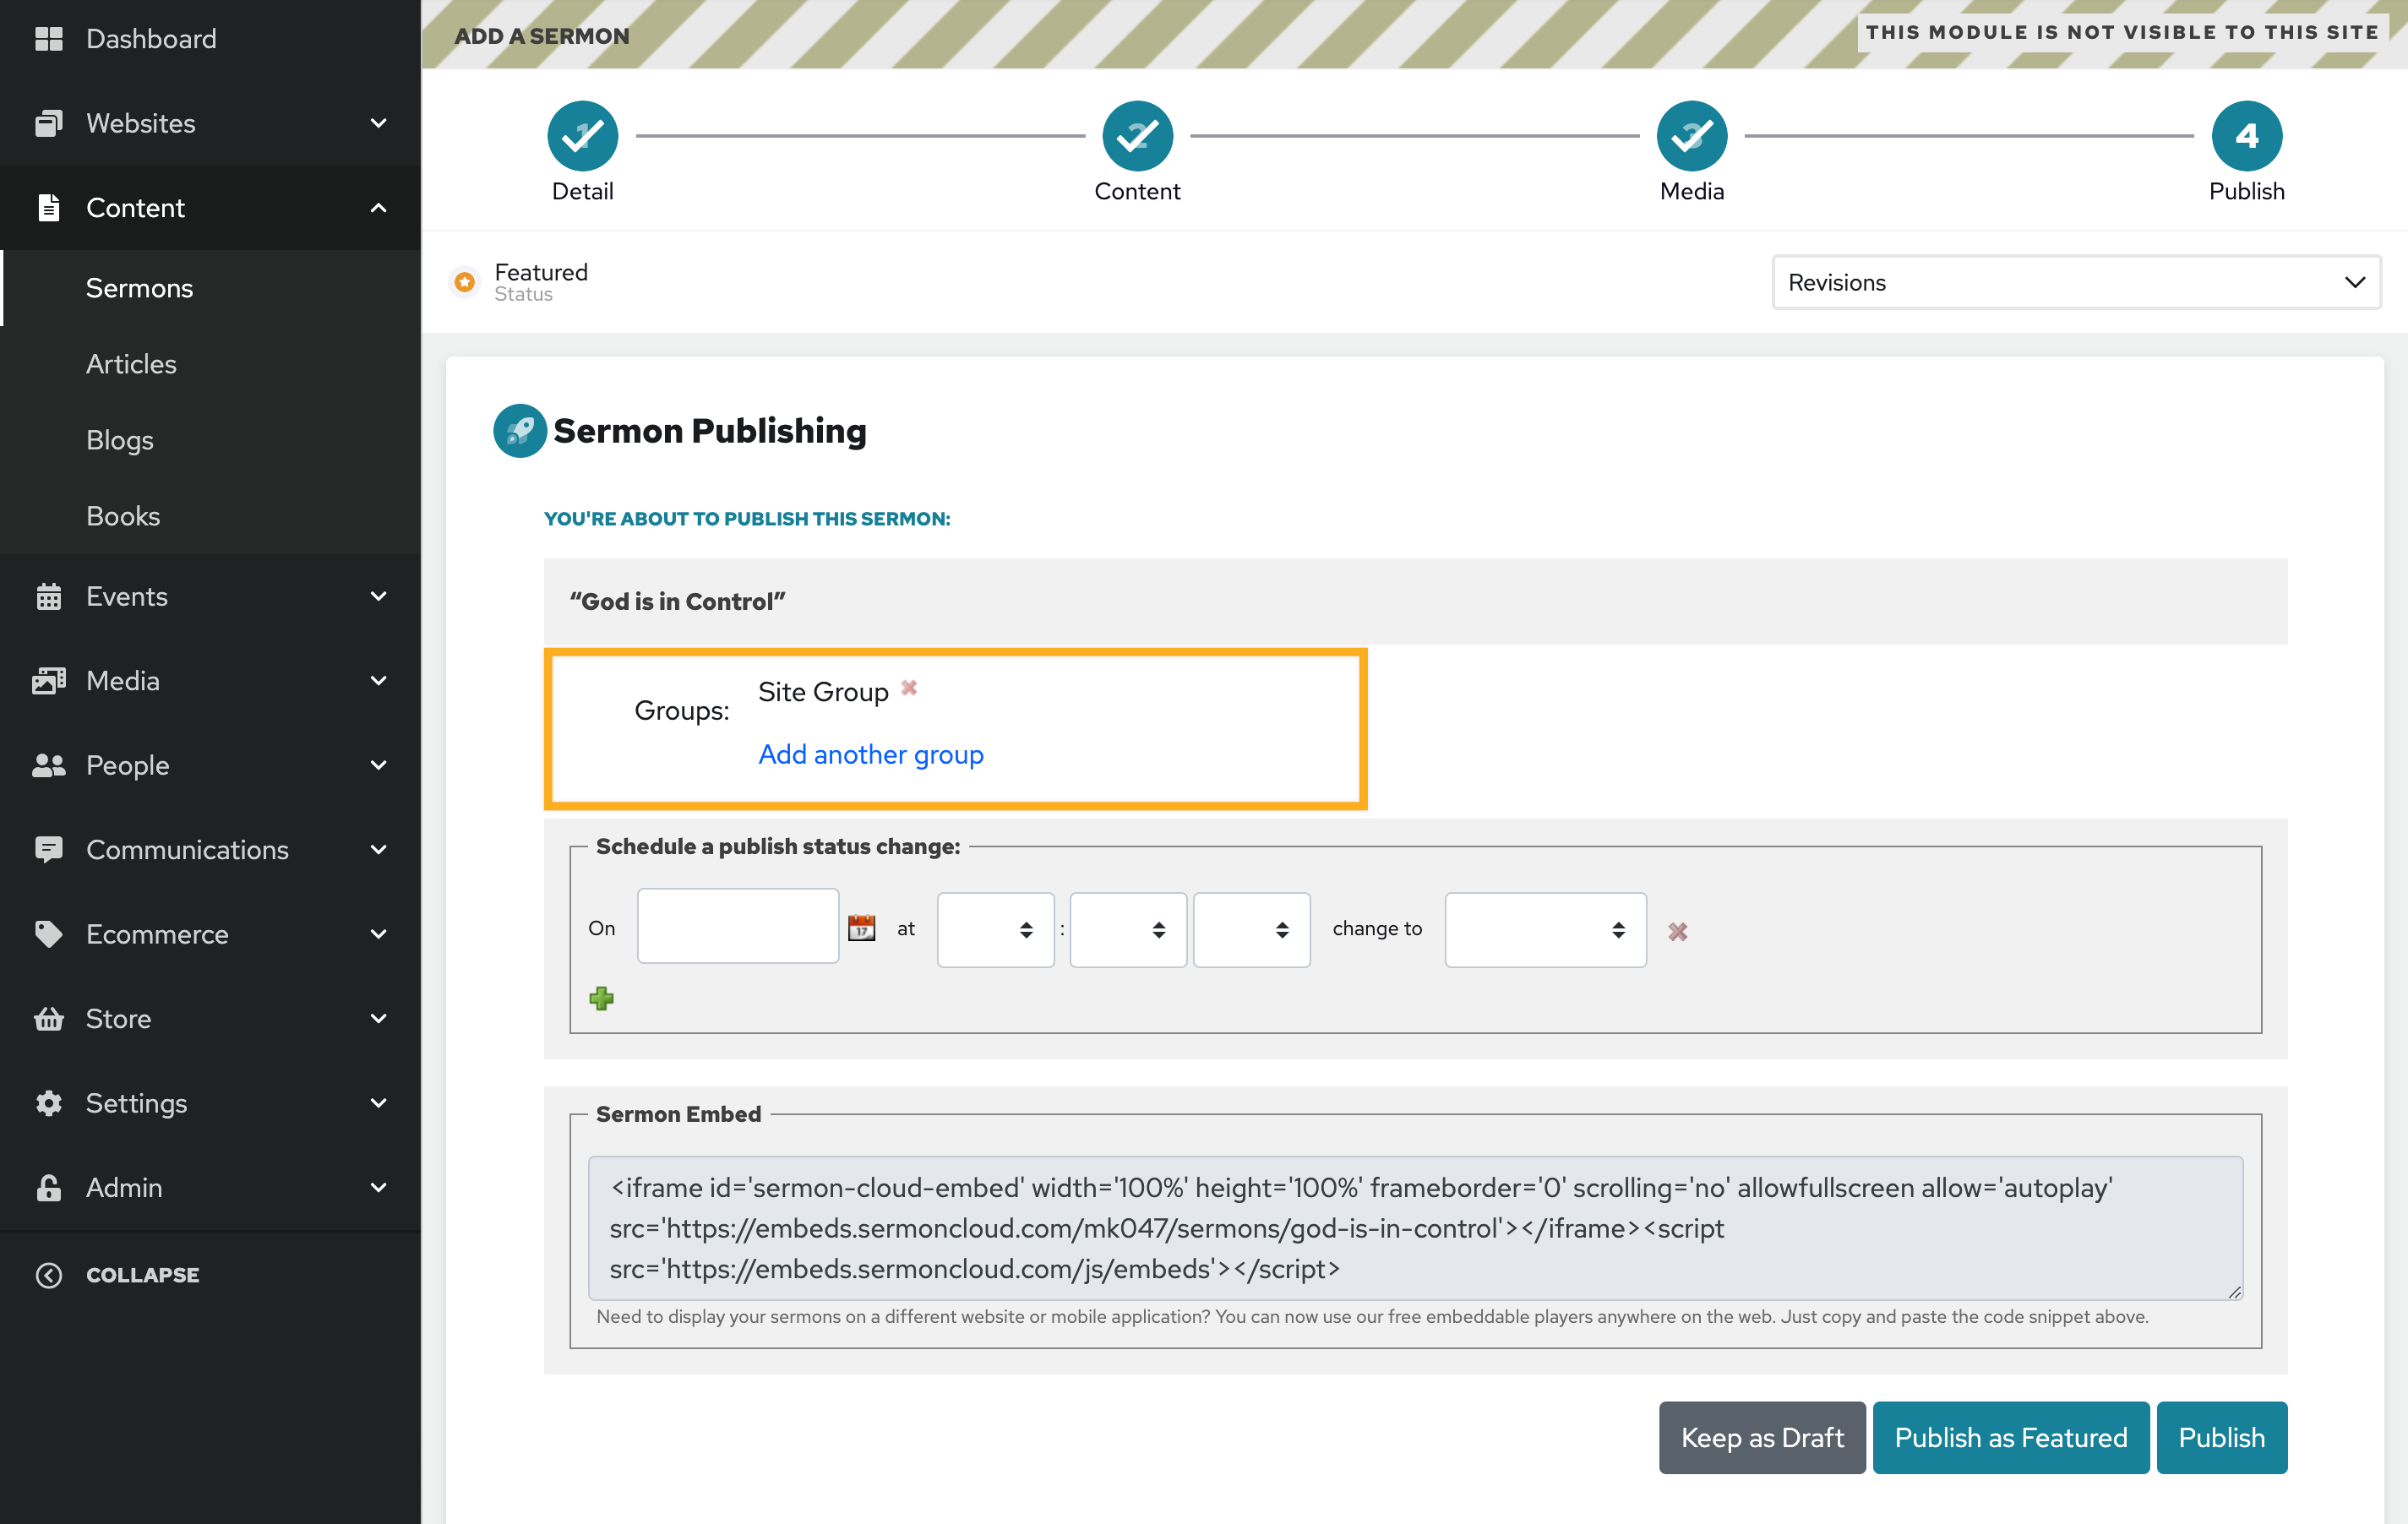Open the date picker calendar icon
The image size is (2408, 1524).
tap(861, 928)
